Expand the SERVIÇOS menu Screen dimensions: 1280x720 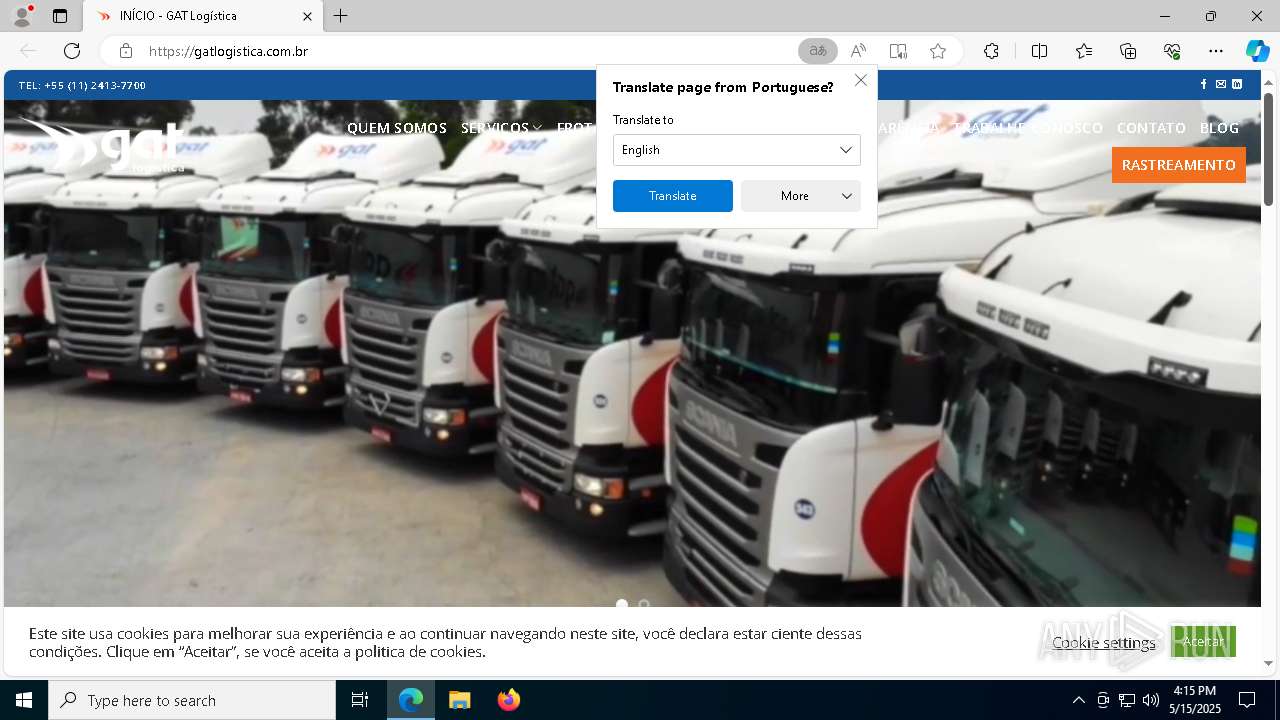click(x=501, y=128)
